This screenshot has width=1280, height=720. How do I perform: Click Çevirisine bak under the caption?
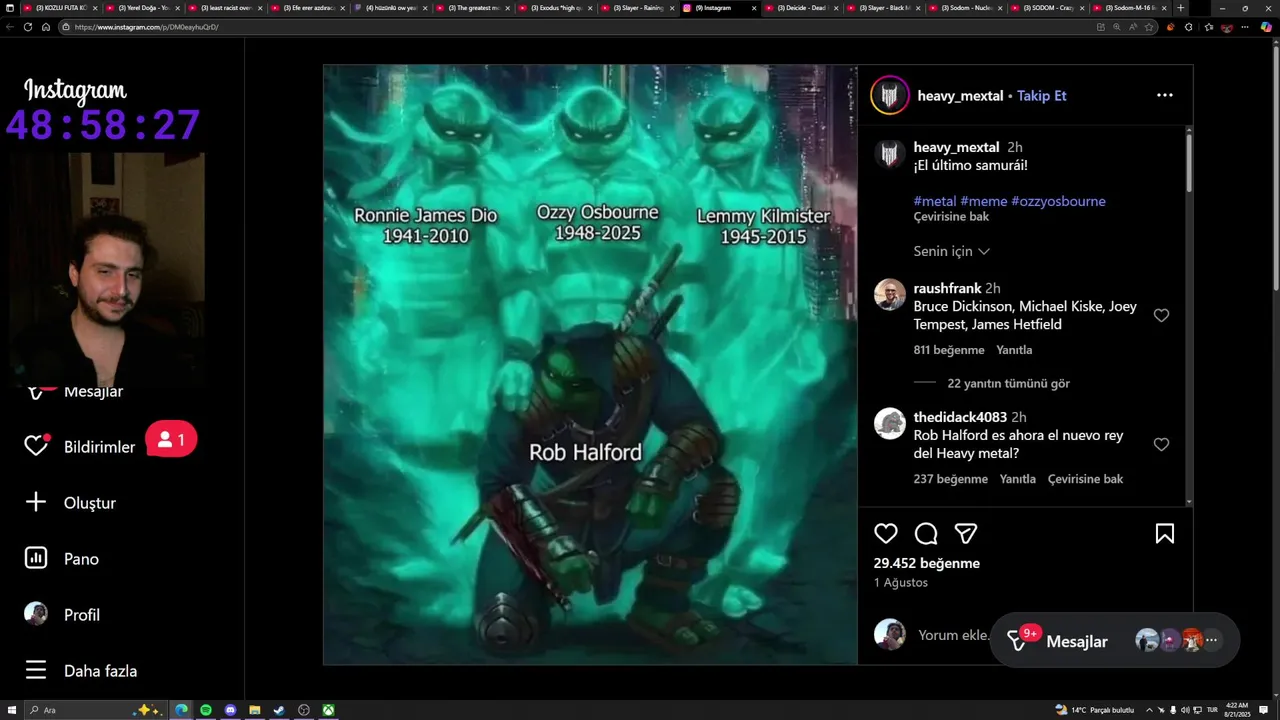(951, 217)
